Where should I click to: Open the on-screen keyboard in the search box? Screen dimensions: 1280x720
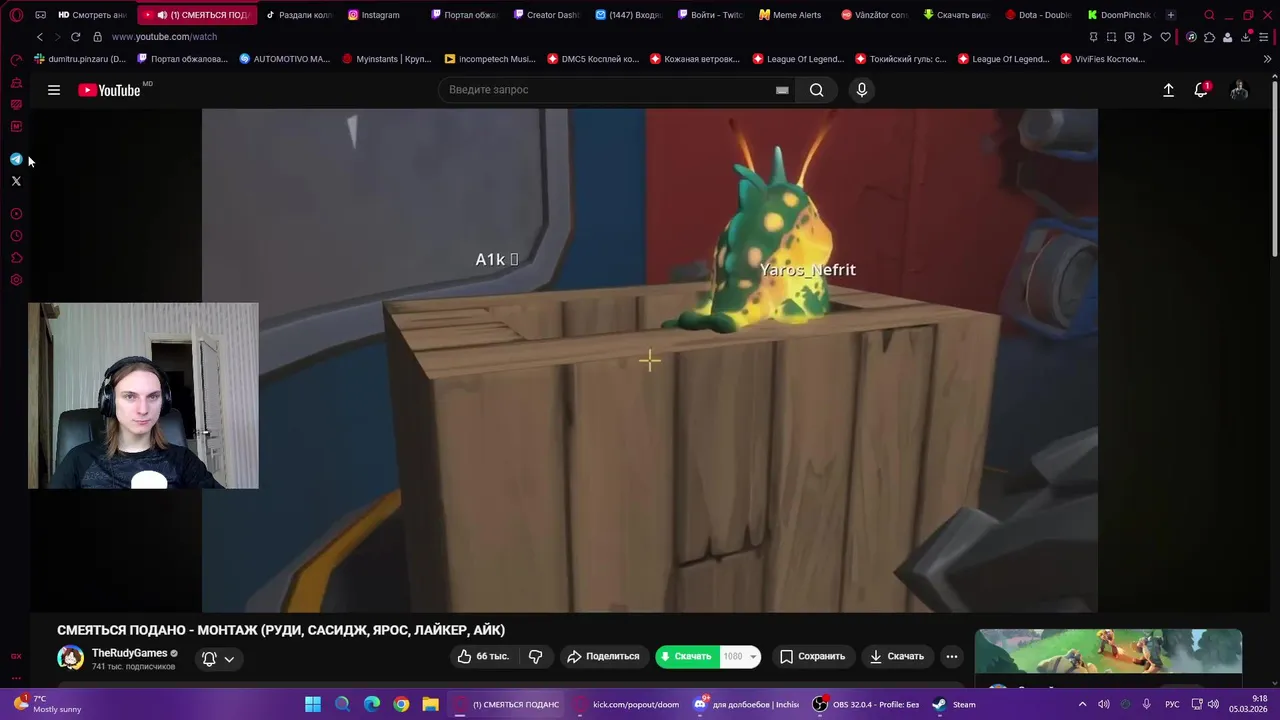(x=782, y=90)
